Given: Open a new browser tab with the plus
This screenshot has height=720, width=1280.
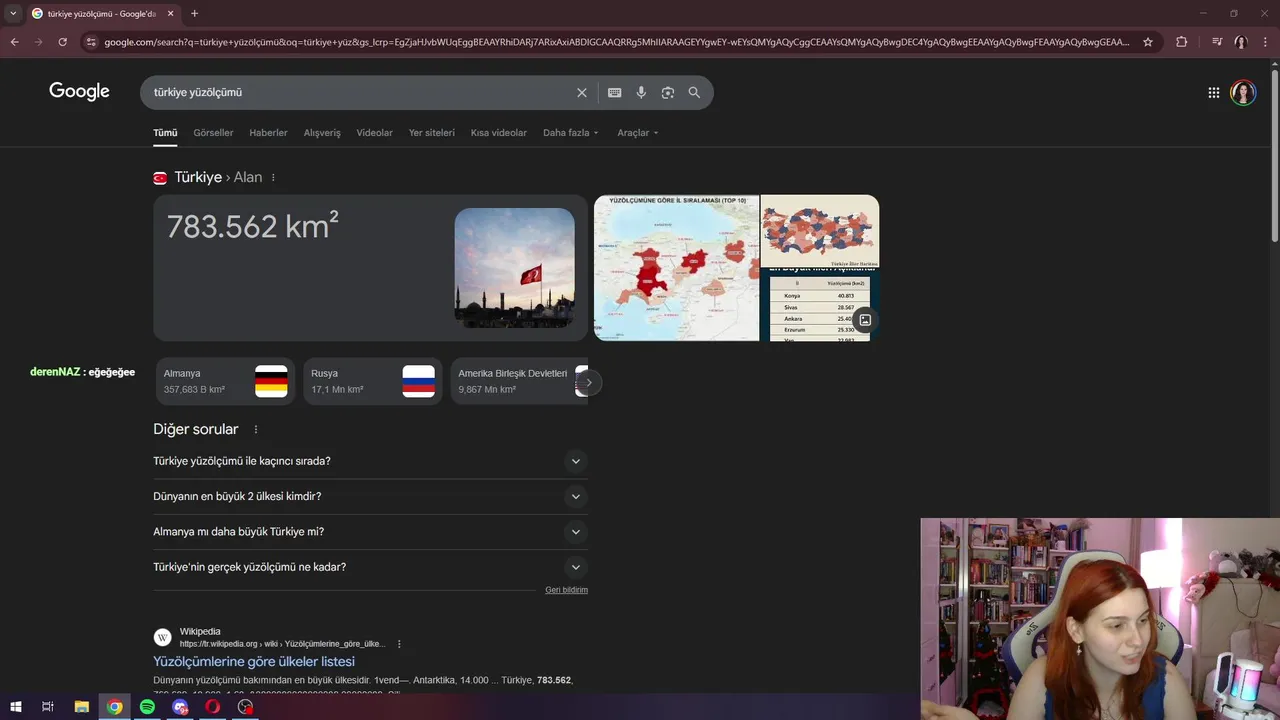Looking at the screenshot, I should (194, 13).
